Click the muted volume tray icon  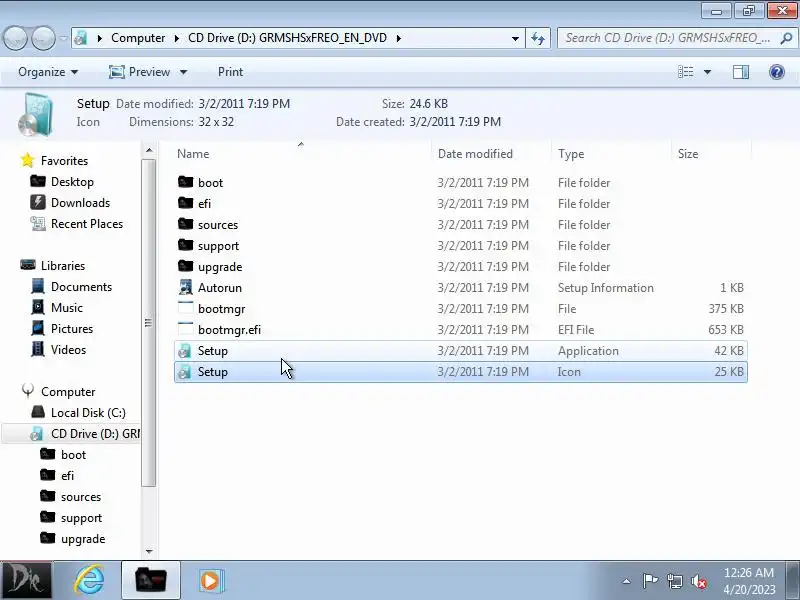(698, 581)
